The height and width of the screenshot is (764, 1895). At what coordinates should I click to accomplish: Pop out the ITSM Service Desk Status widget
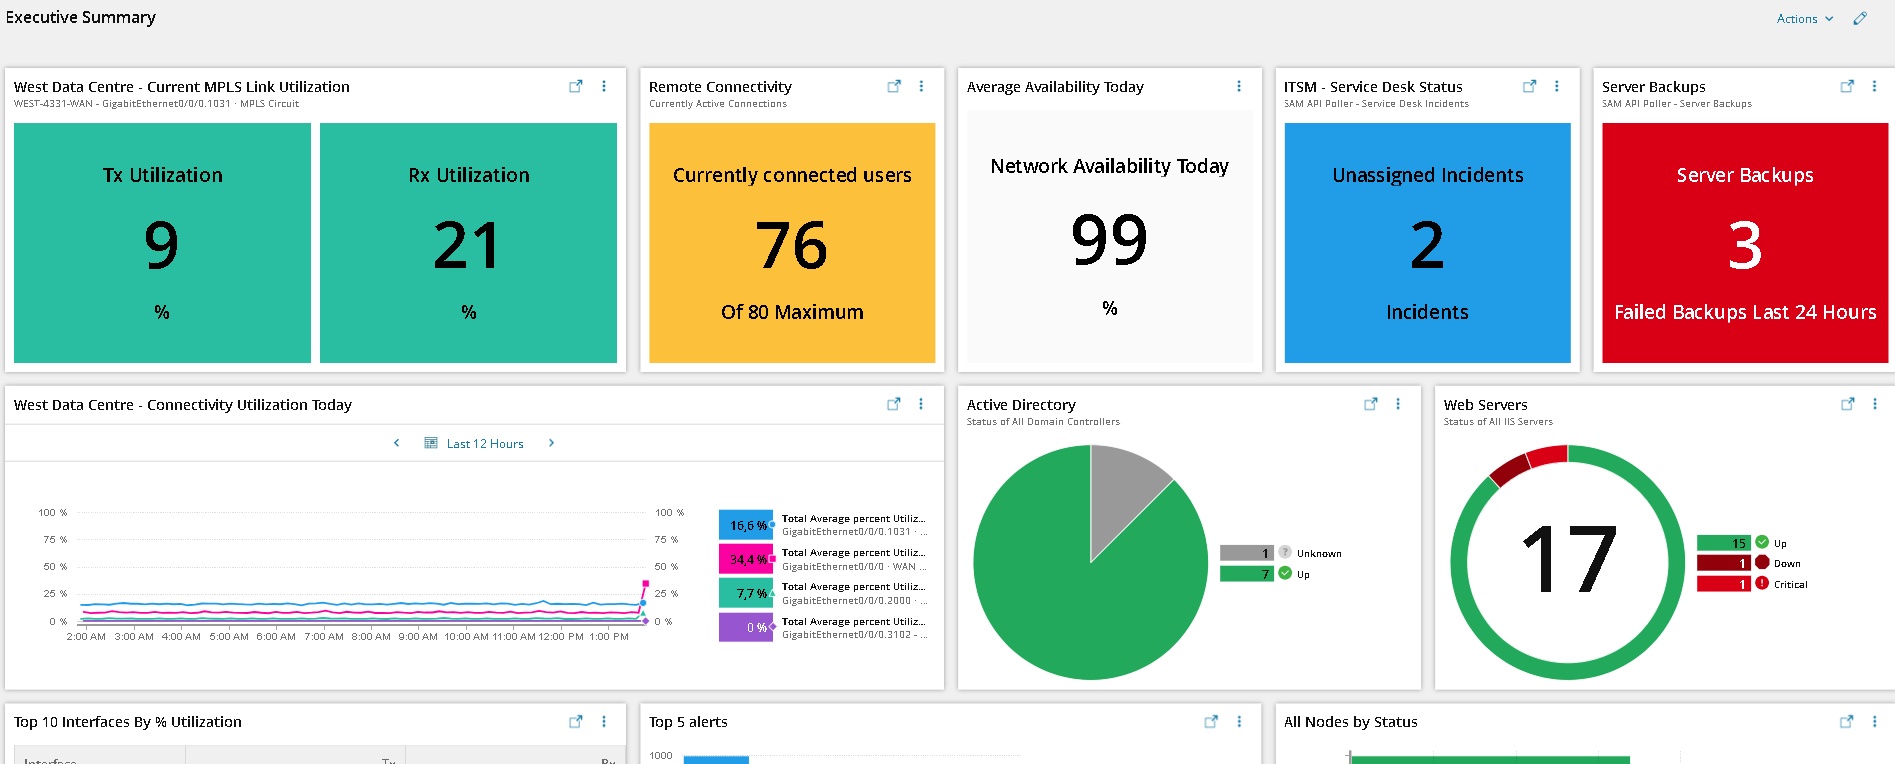point(1529,87)
